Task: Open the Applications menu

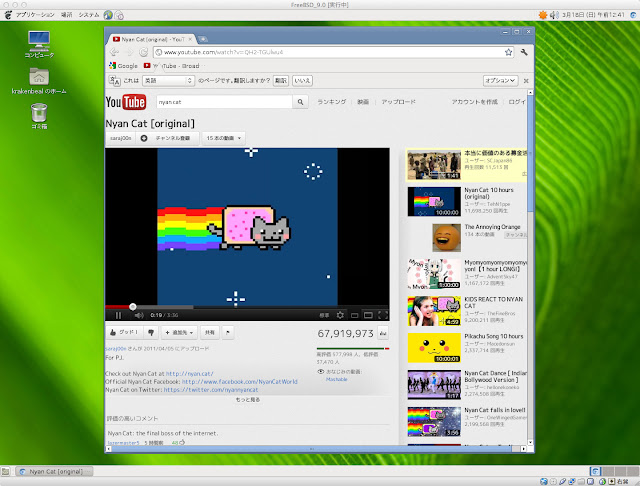Action: 35,15
